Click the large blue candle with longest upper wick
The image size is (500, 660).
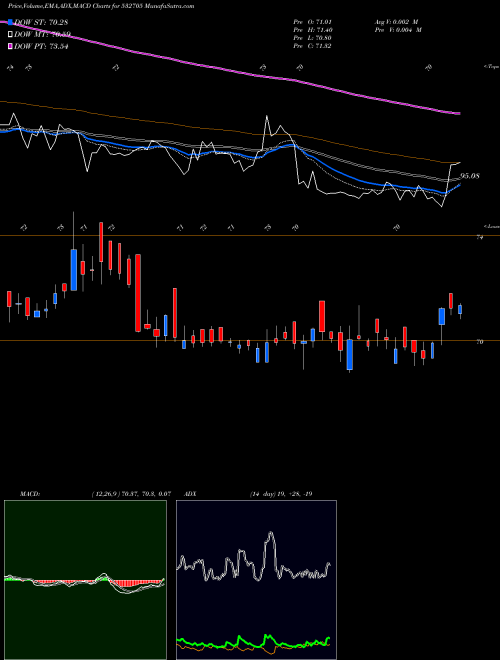click(74, 269)
